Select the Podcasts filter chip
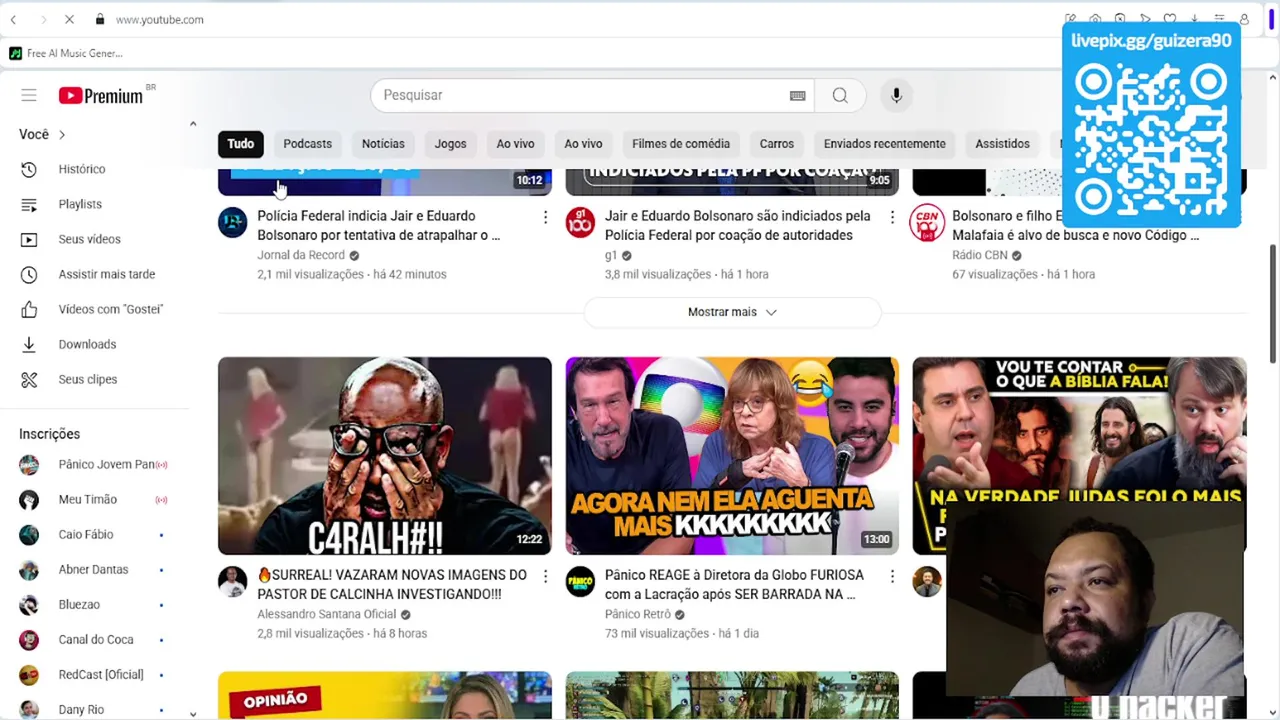This screenshot has height=720, width=1280. pos(307,144)
